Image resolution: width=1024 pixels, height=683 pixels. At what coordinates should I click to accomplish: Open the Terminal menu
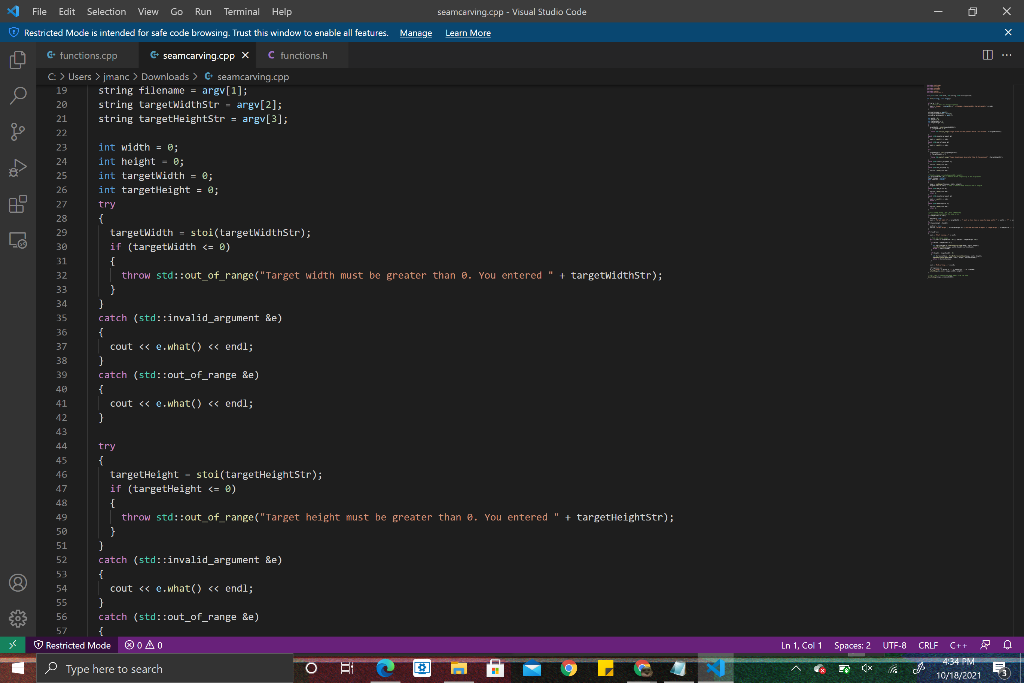tap(241, 12)
